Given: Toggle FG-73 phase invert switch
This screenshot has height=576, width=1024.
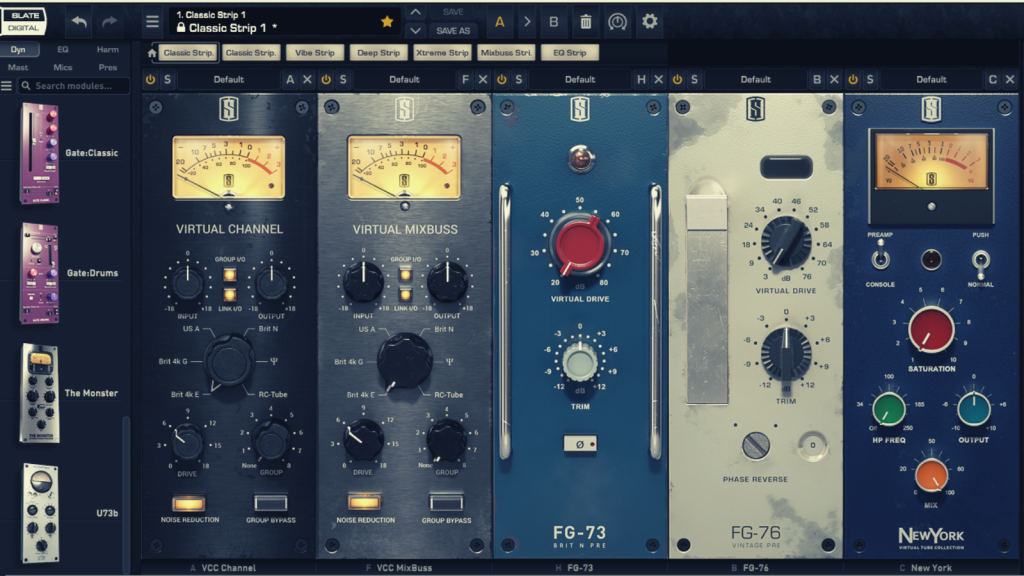Looking at the screenshot, I should coord(579,444).
